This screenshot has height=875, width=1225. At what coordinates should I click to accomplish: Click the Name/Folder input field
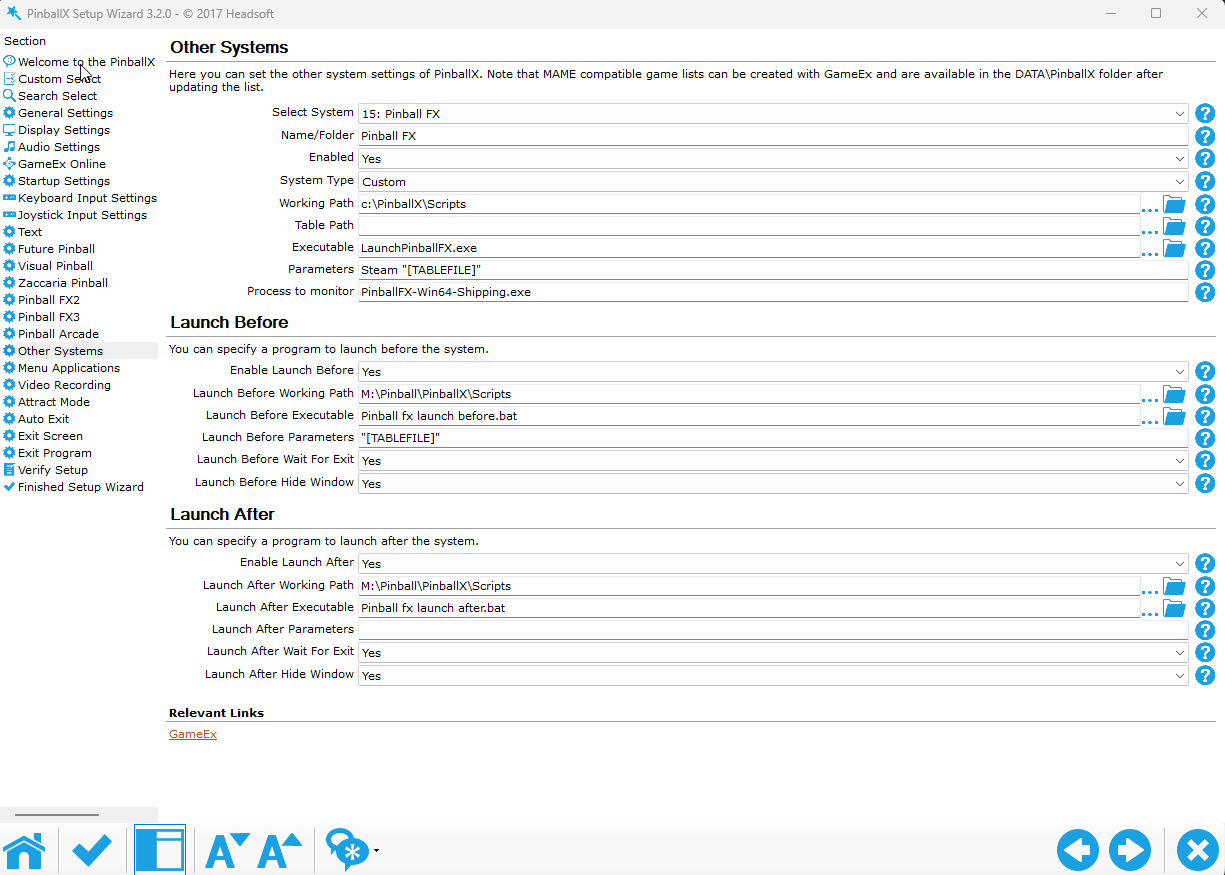[773, 136]
